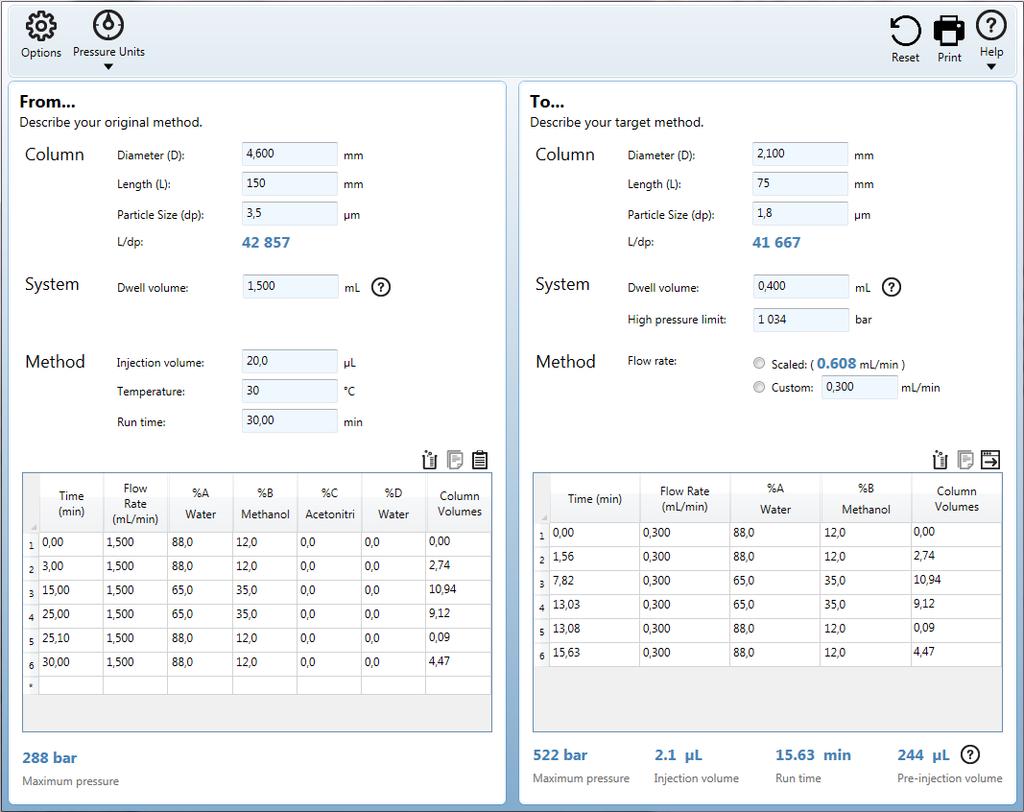The height and width of the screenshot is (812, 1024).
Task: Click the To table Flow Rate (mL/min) header
Action: [684, 498]
